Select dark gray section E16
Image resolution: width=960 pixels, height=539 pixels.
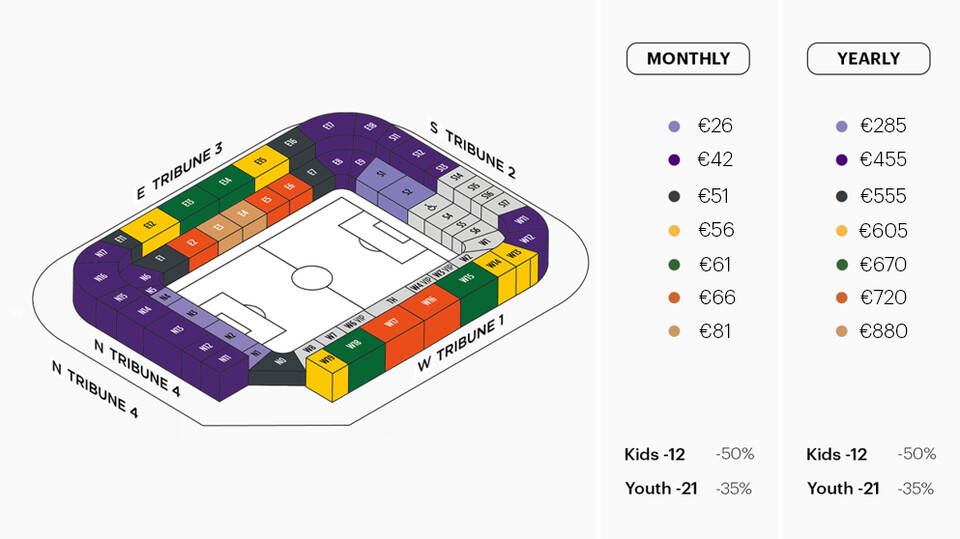click(291, 143)
